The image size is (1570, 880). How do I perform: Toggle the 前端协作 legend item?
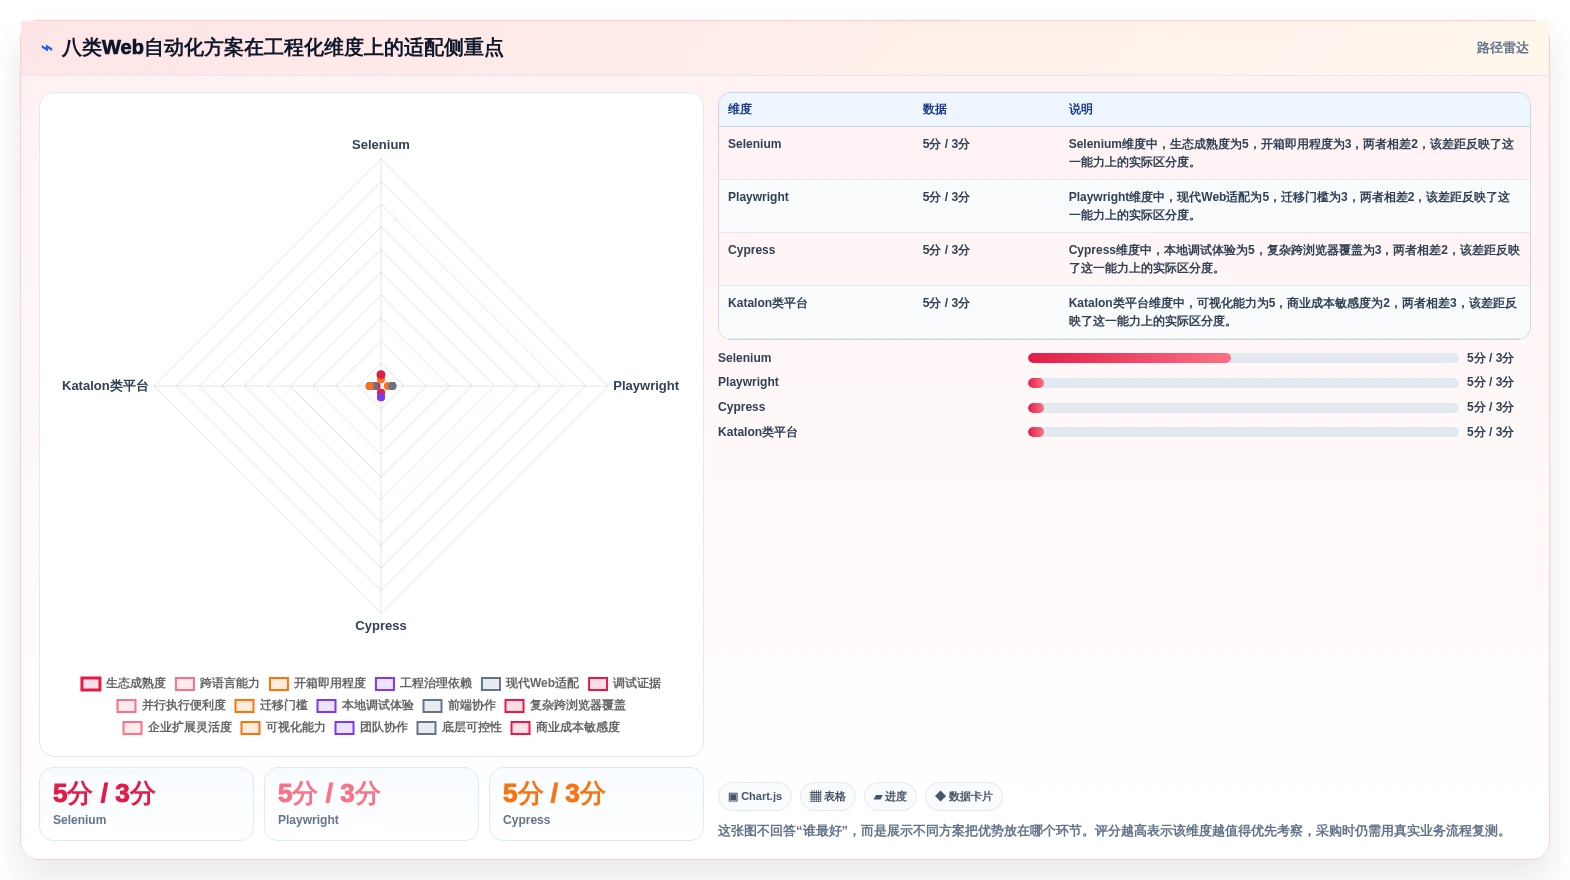459,706
